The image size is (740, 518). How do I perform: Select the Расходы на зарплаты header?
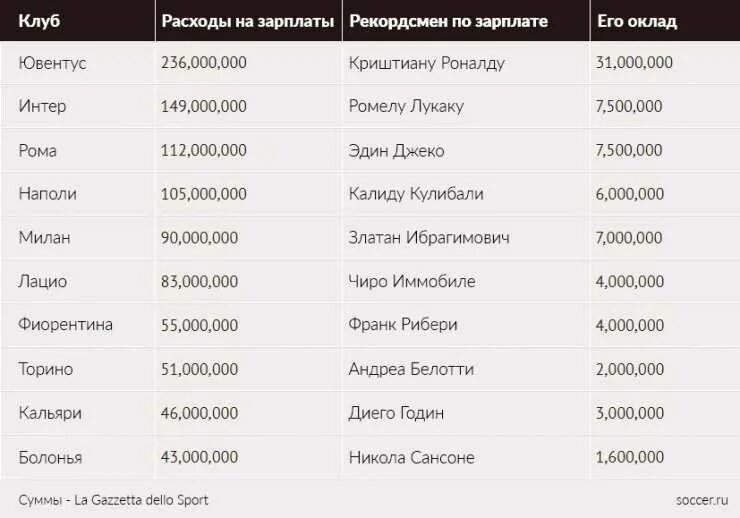pos(248,21)
